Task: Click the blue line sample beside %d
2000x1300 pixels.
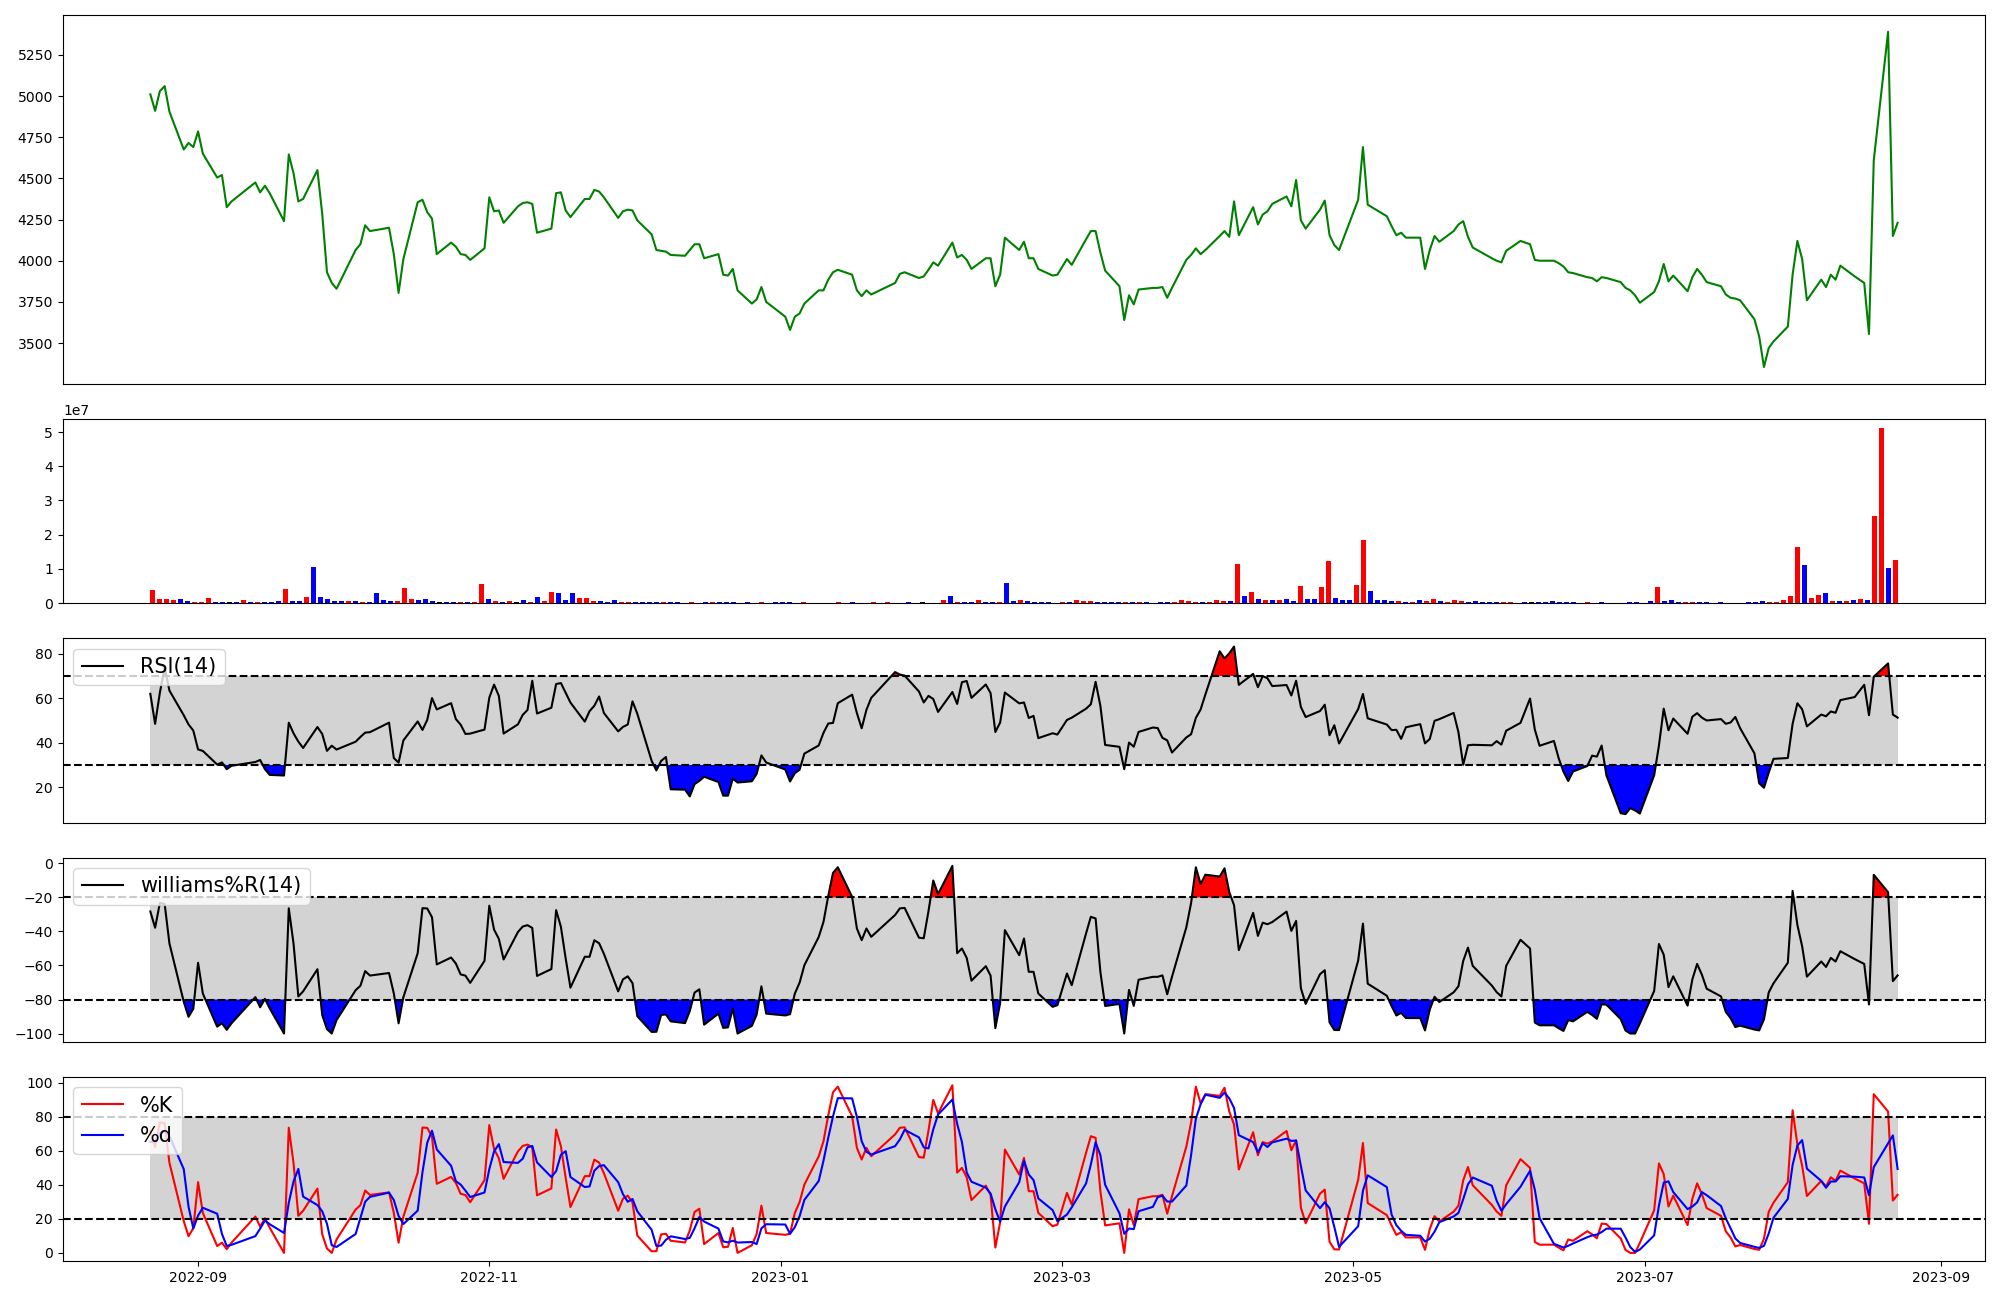Action: click(x=103, y=1135)
